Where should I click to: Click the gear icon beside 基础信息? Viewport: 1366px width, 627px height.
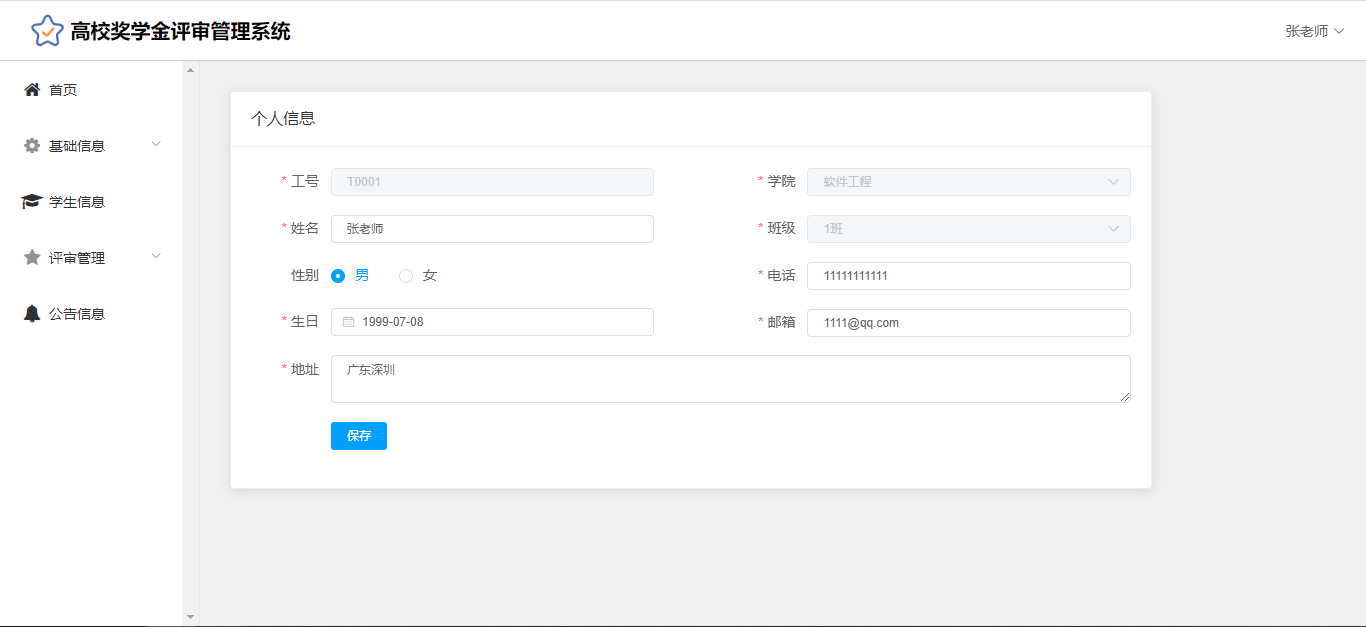pyautogui.click(x=32, y=146)
